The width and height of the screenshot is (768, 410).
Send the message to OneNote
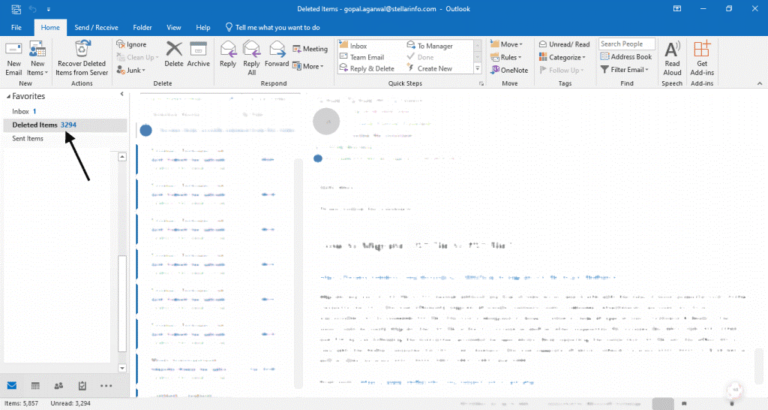509,70
